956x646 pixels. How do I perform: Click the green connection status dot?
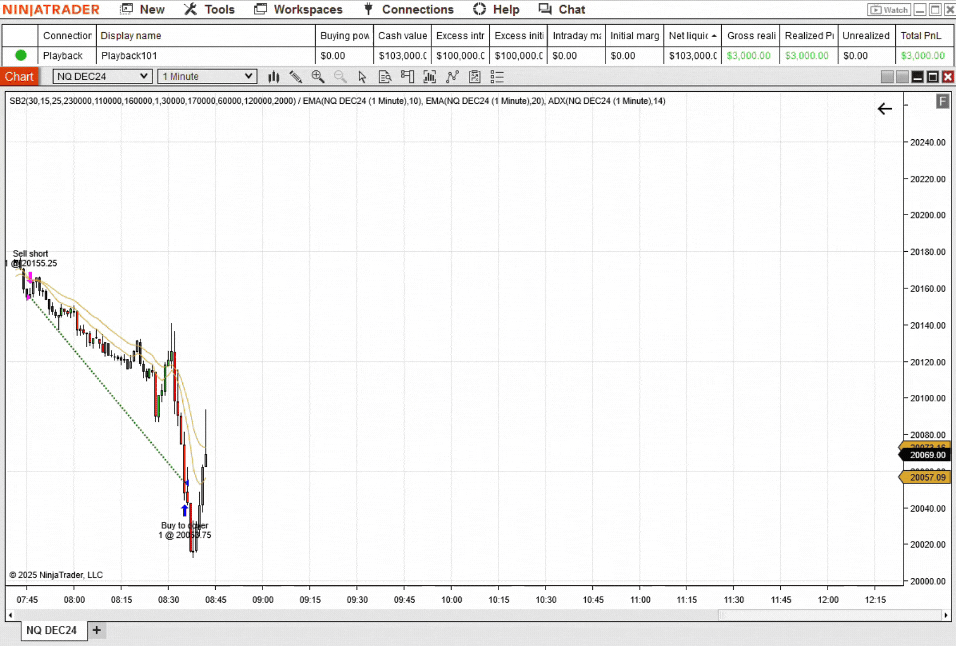coord(21,55)
